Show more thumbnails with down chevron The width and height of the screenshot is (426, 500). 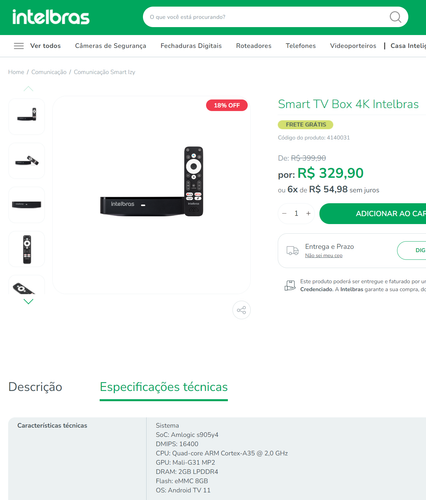(x=29, y=301)
